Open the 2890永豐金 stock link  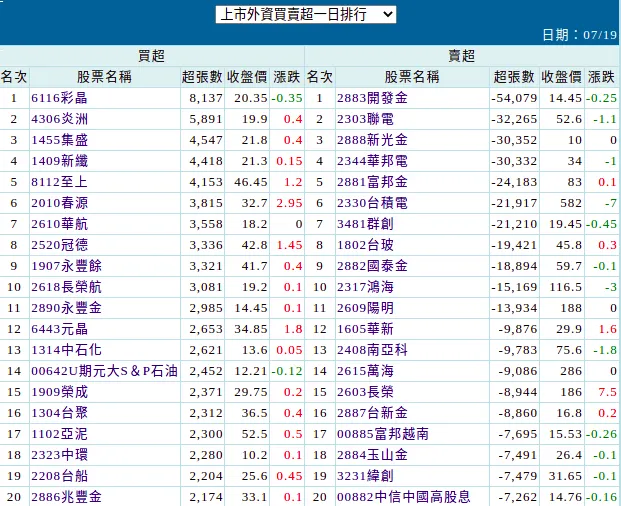[x=67, y=308]
